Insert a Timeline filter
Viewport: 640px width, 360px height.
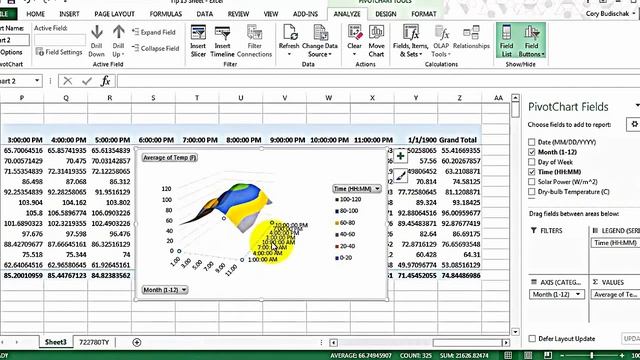point(222,41)
